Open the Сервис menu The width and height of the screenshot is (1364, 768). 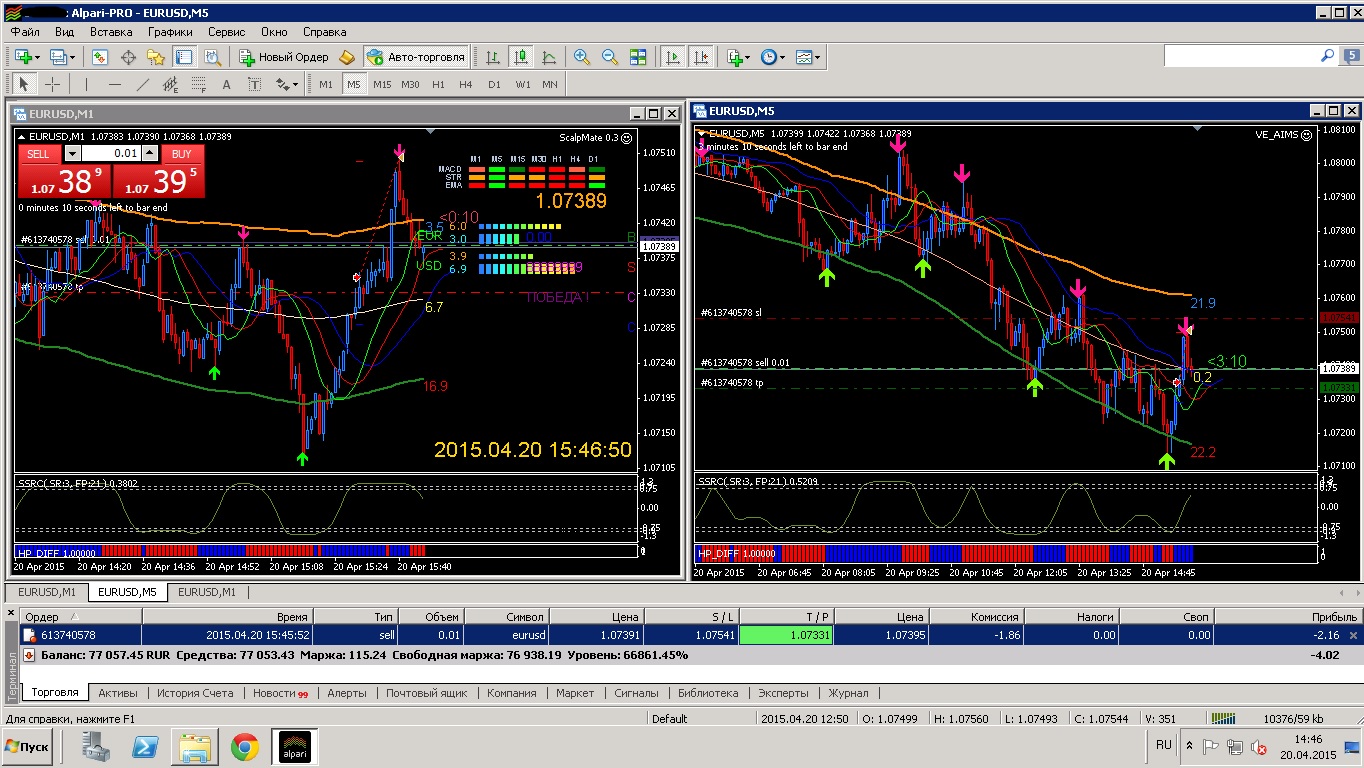226,32
